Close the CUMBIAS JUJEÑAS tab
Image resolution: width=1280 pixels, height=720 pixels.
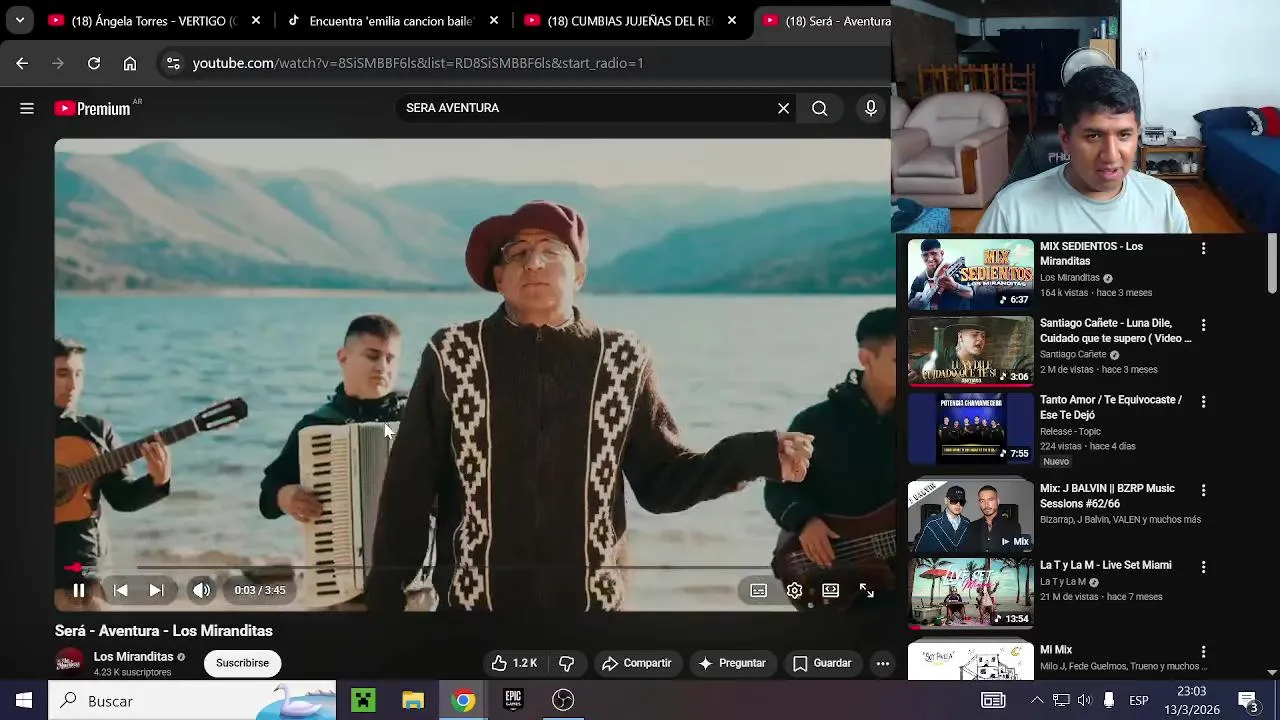(x=732, y=20)
